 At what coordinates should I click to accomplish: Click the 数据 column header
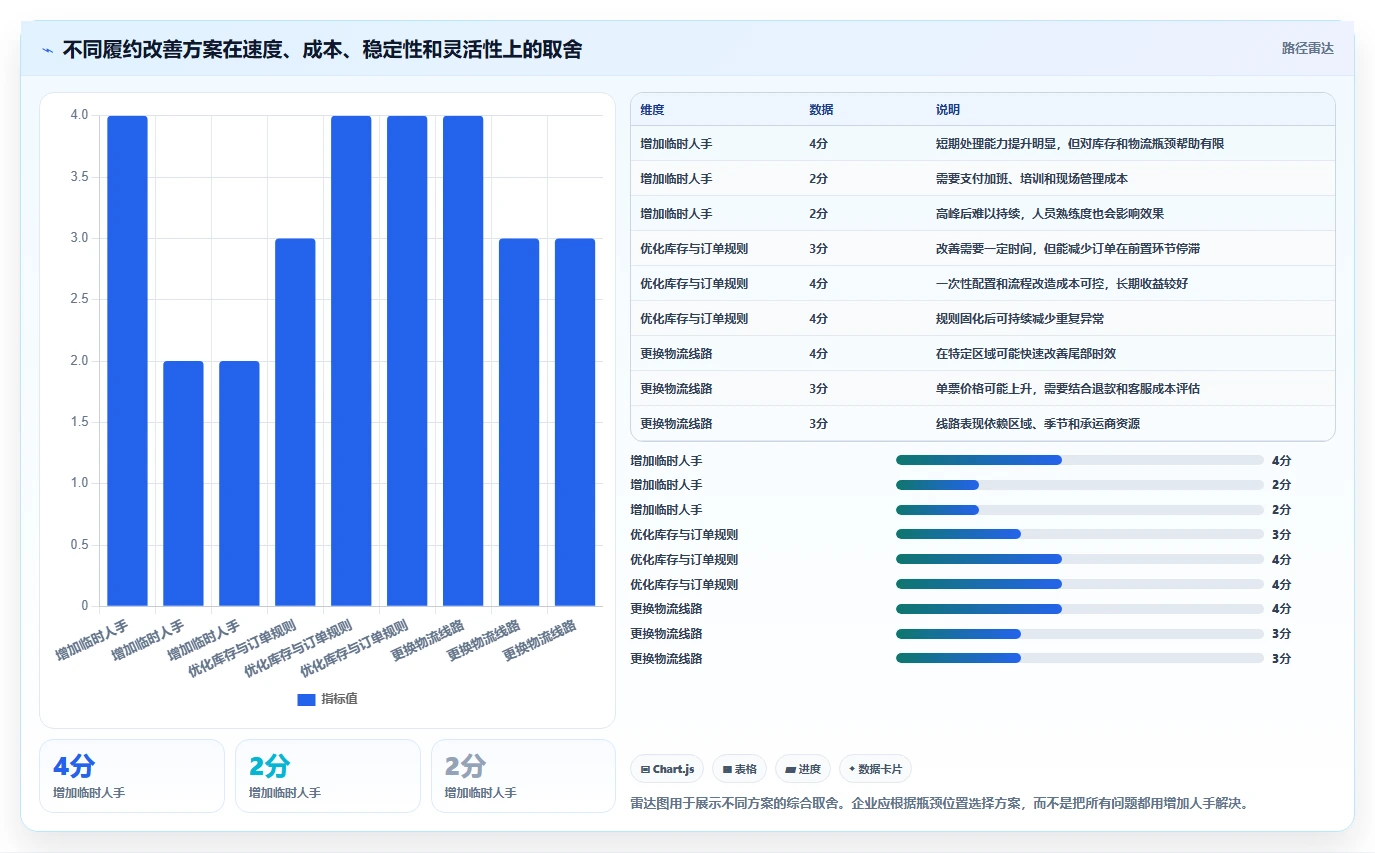[x=821, y=110]
